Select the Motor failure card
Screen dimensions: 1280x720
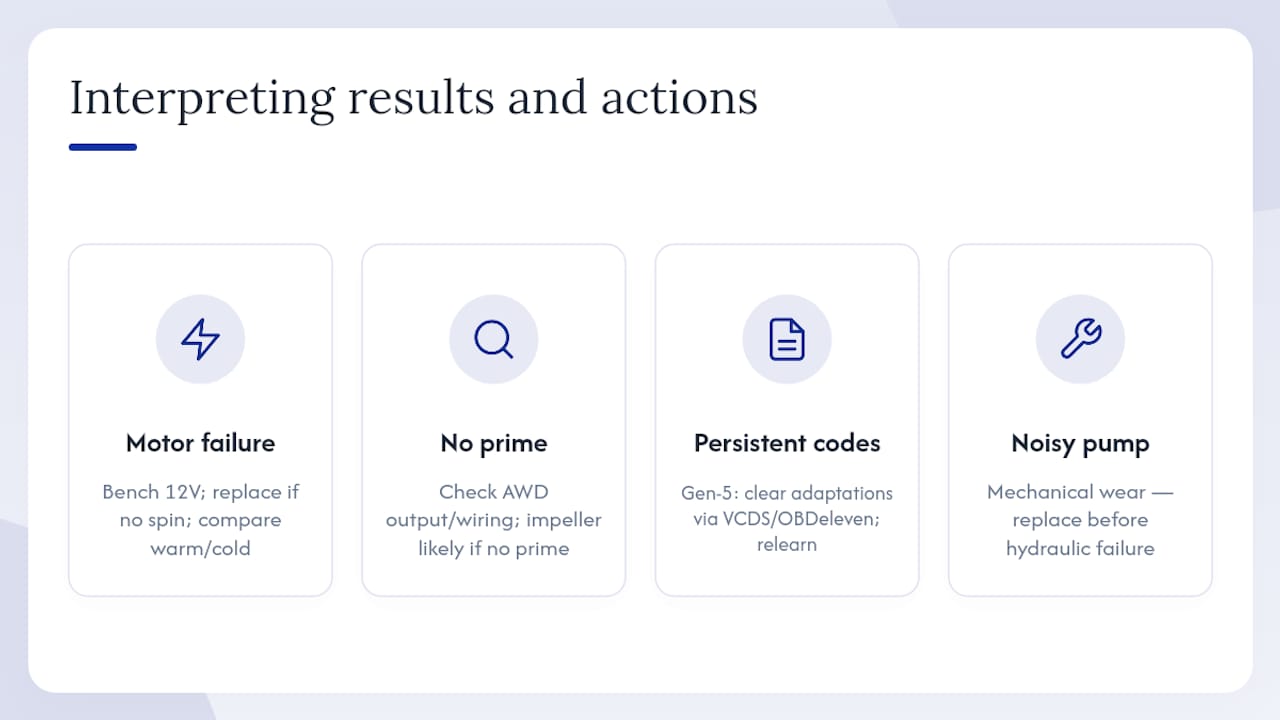click(x=200, y=420)
